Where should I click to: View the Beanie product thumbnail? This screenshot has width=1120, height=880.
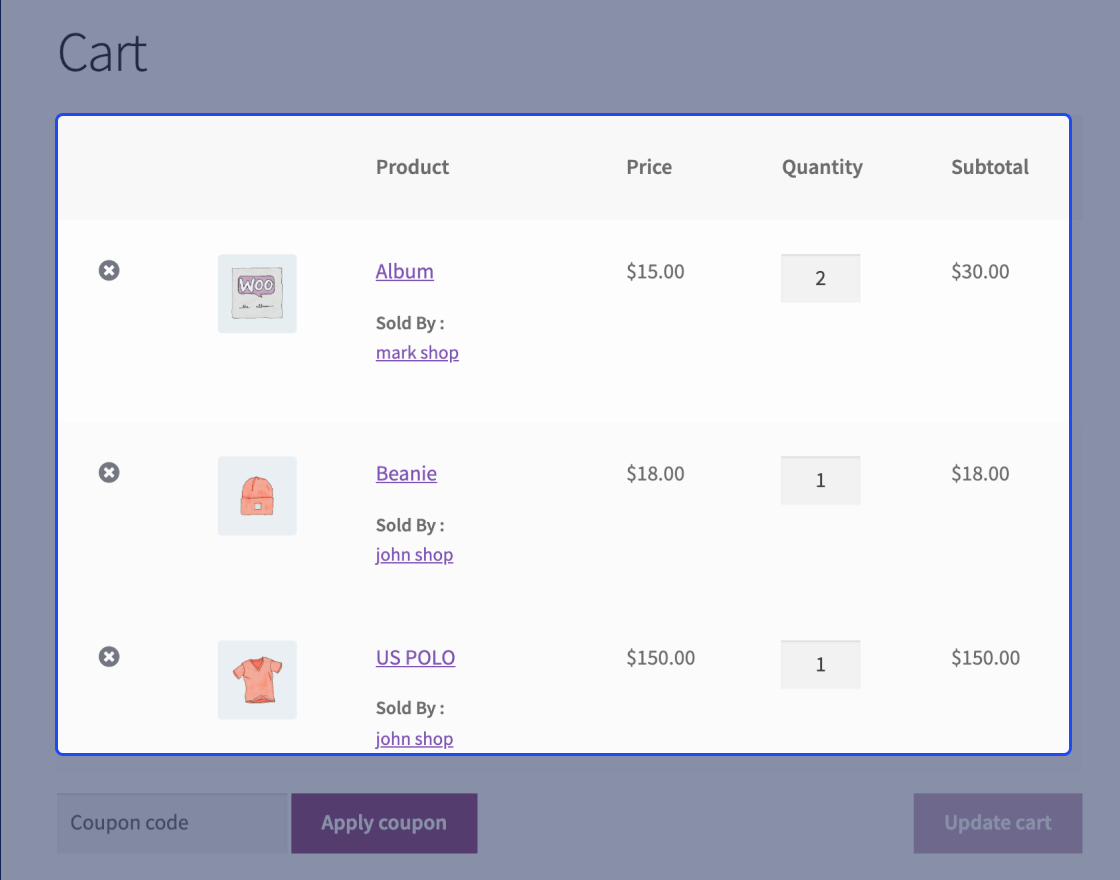pos(257,495)
